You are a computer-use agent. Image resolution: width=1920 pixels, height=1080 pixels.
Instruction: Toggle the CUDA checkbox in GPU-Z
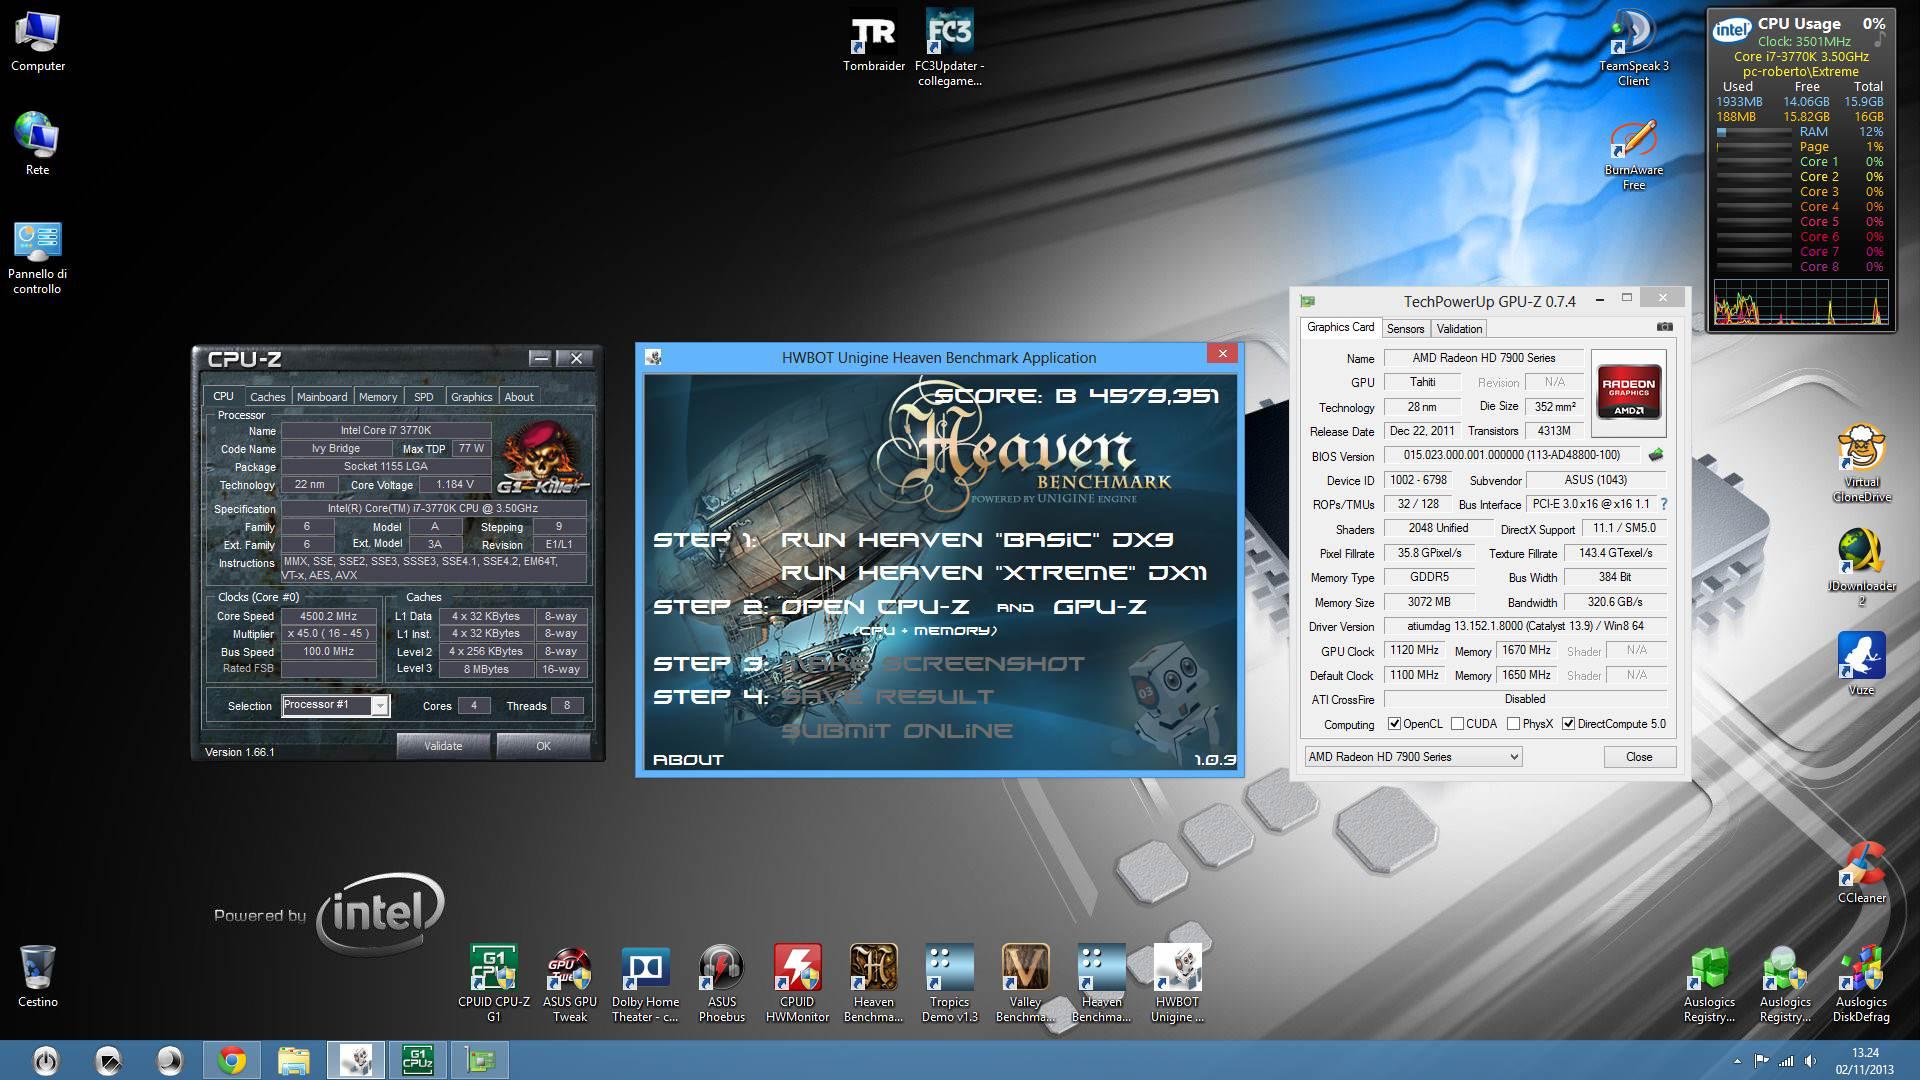(x=1457, y=724)
